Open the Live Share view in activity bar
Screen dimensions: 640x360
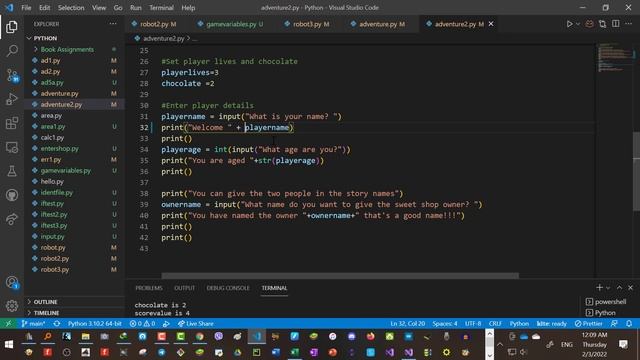[x=12, y=219]
